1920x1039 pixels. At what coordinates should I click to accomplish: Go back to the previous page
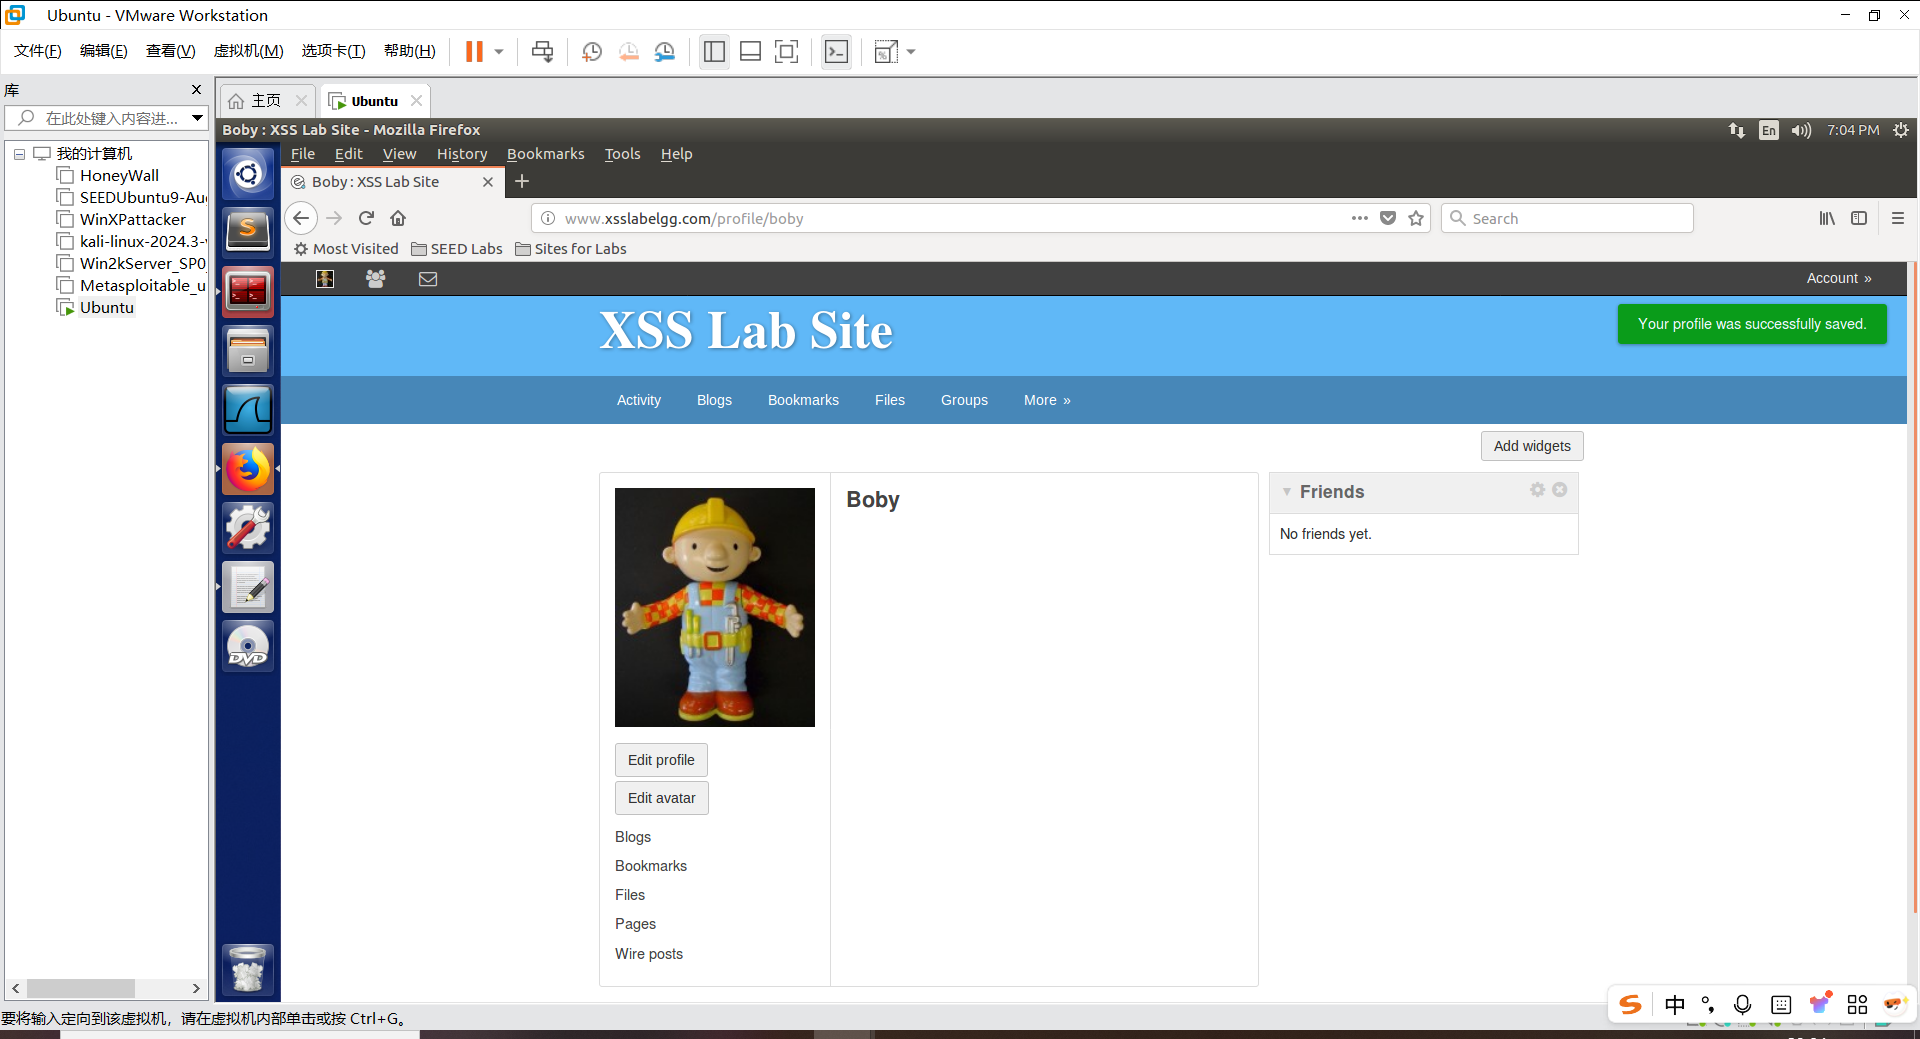pos(301,218)
